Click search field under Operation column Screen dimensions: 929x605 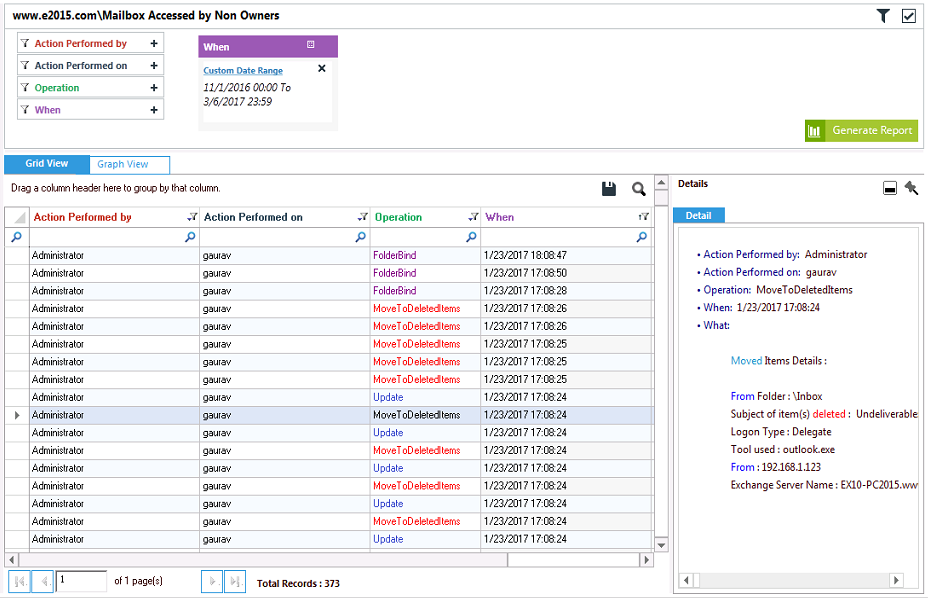click(x=425, y=237)
